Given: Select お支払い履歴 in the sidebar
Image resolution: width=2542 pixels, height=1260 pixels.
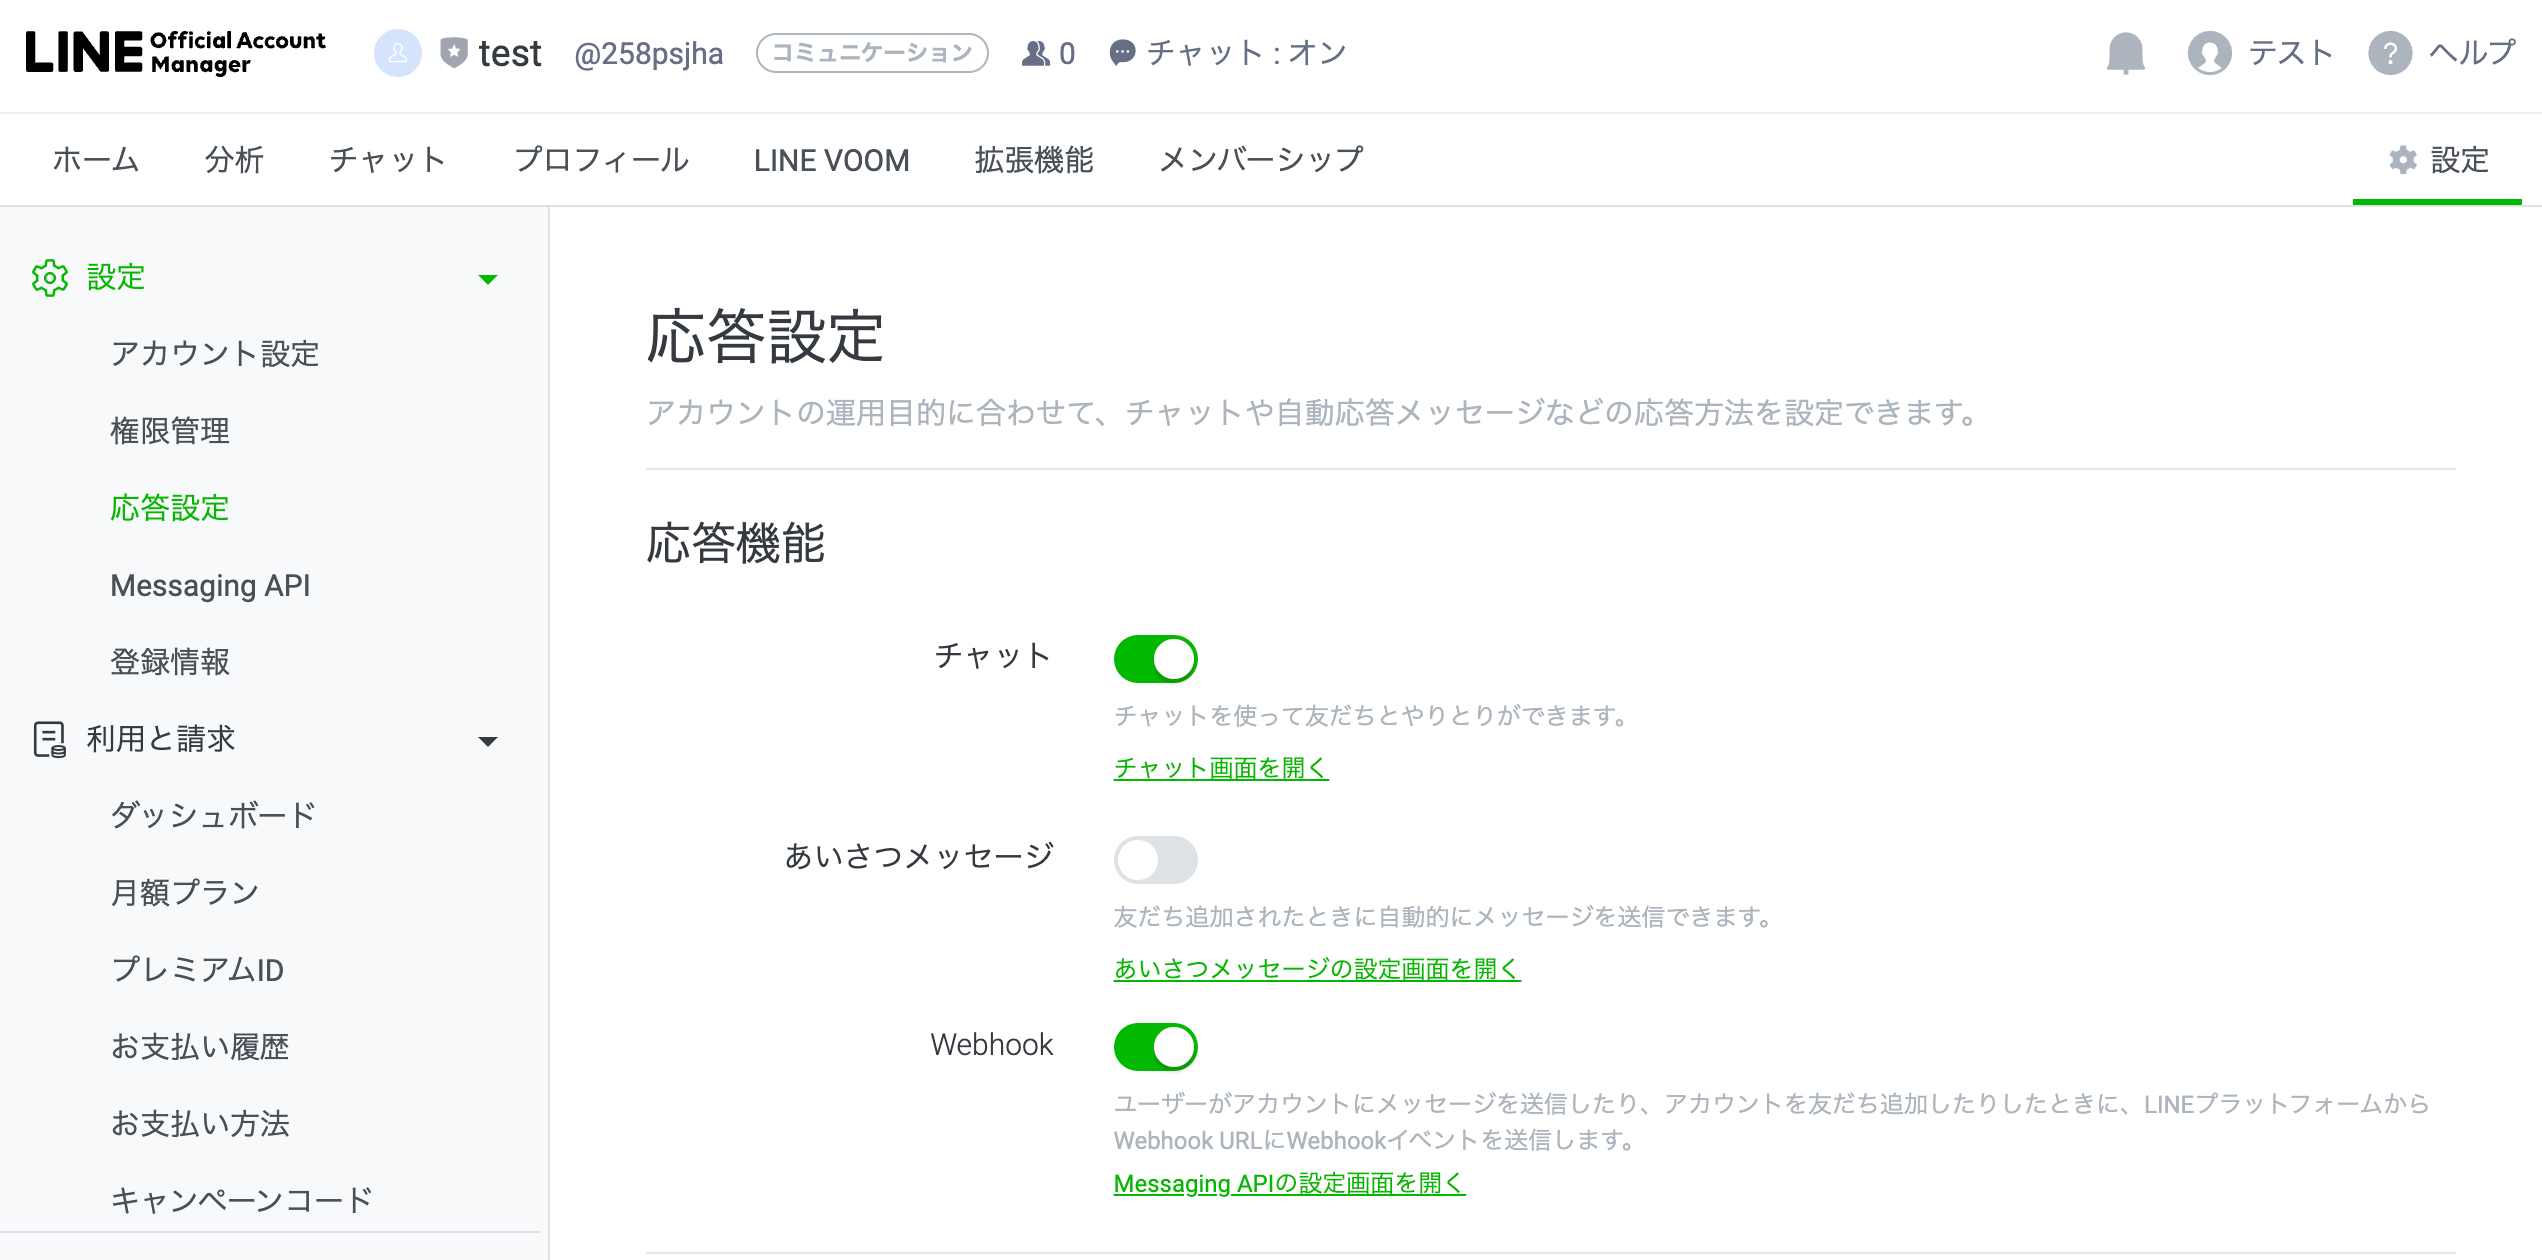Looking at the screenshot, I should coord(200,1047).
